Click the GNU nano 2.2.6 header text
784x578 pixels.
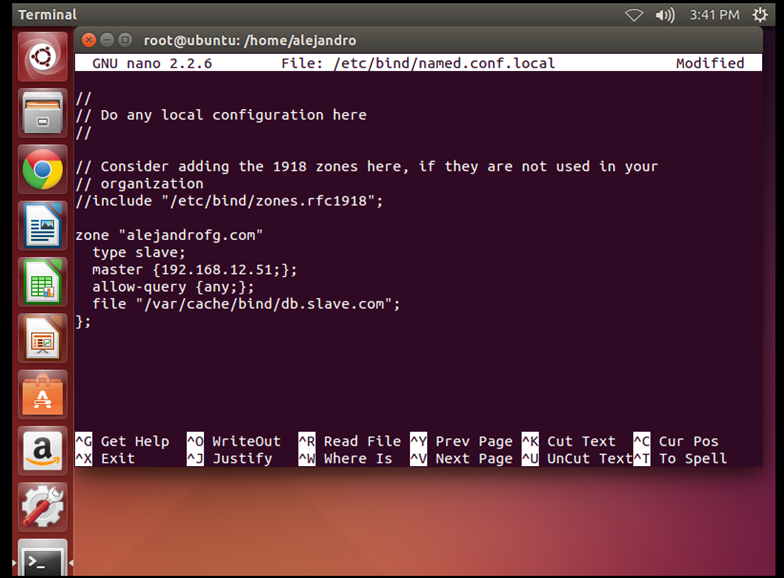[152, 64]
